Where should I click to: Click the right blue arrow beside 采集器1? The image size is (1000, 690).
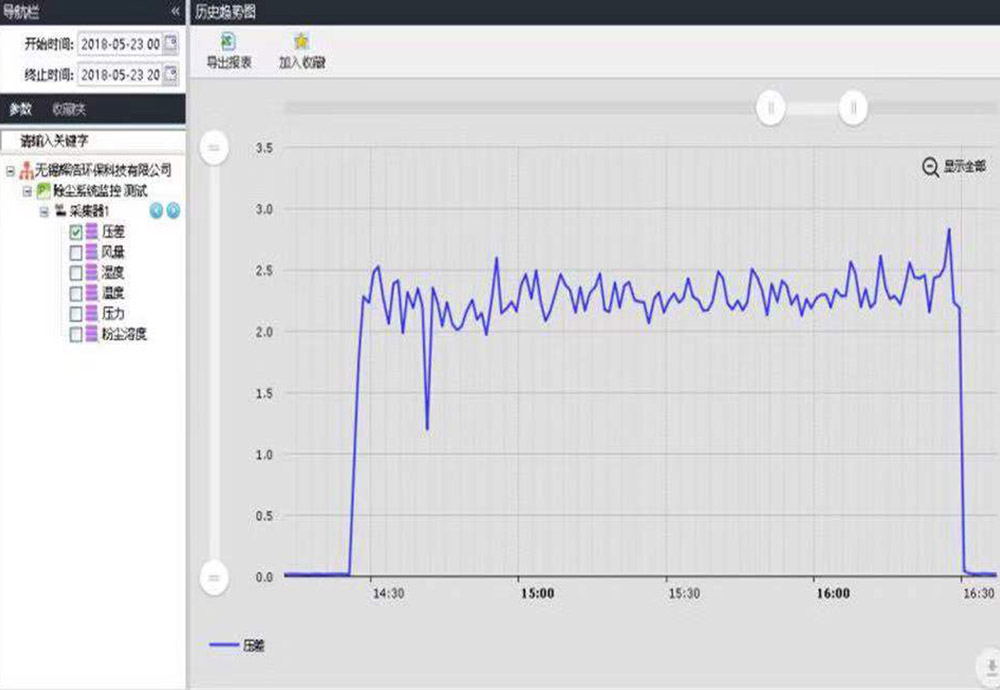[173, 210]
